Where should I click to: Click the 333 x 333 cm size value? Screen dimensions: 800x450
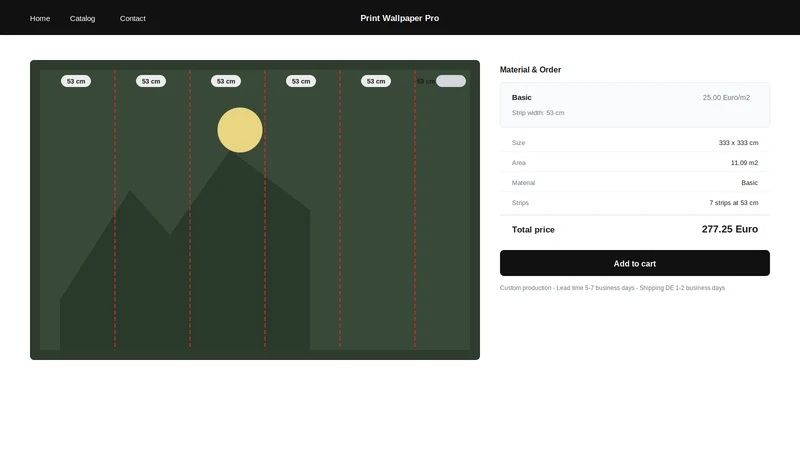click(738, 143)
